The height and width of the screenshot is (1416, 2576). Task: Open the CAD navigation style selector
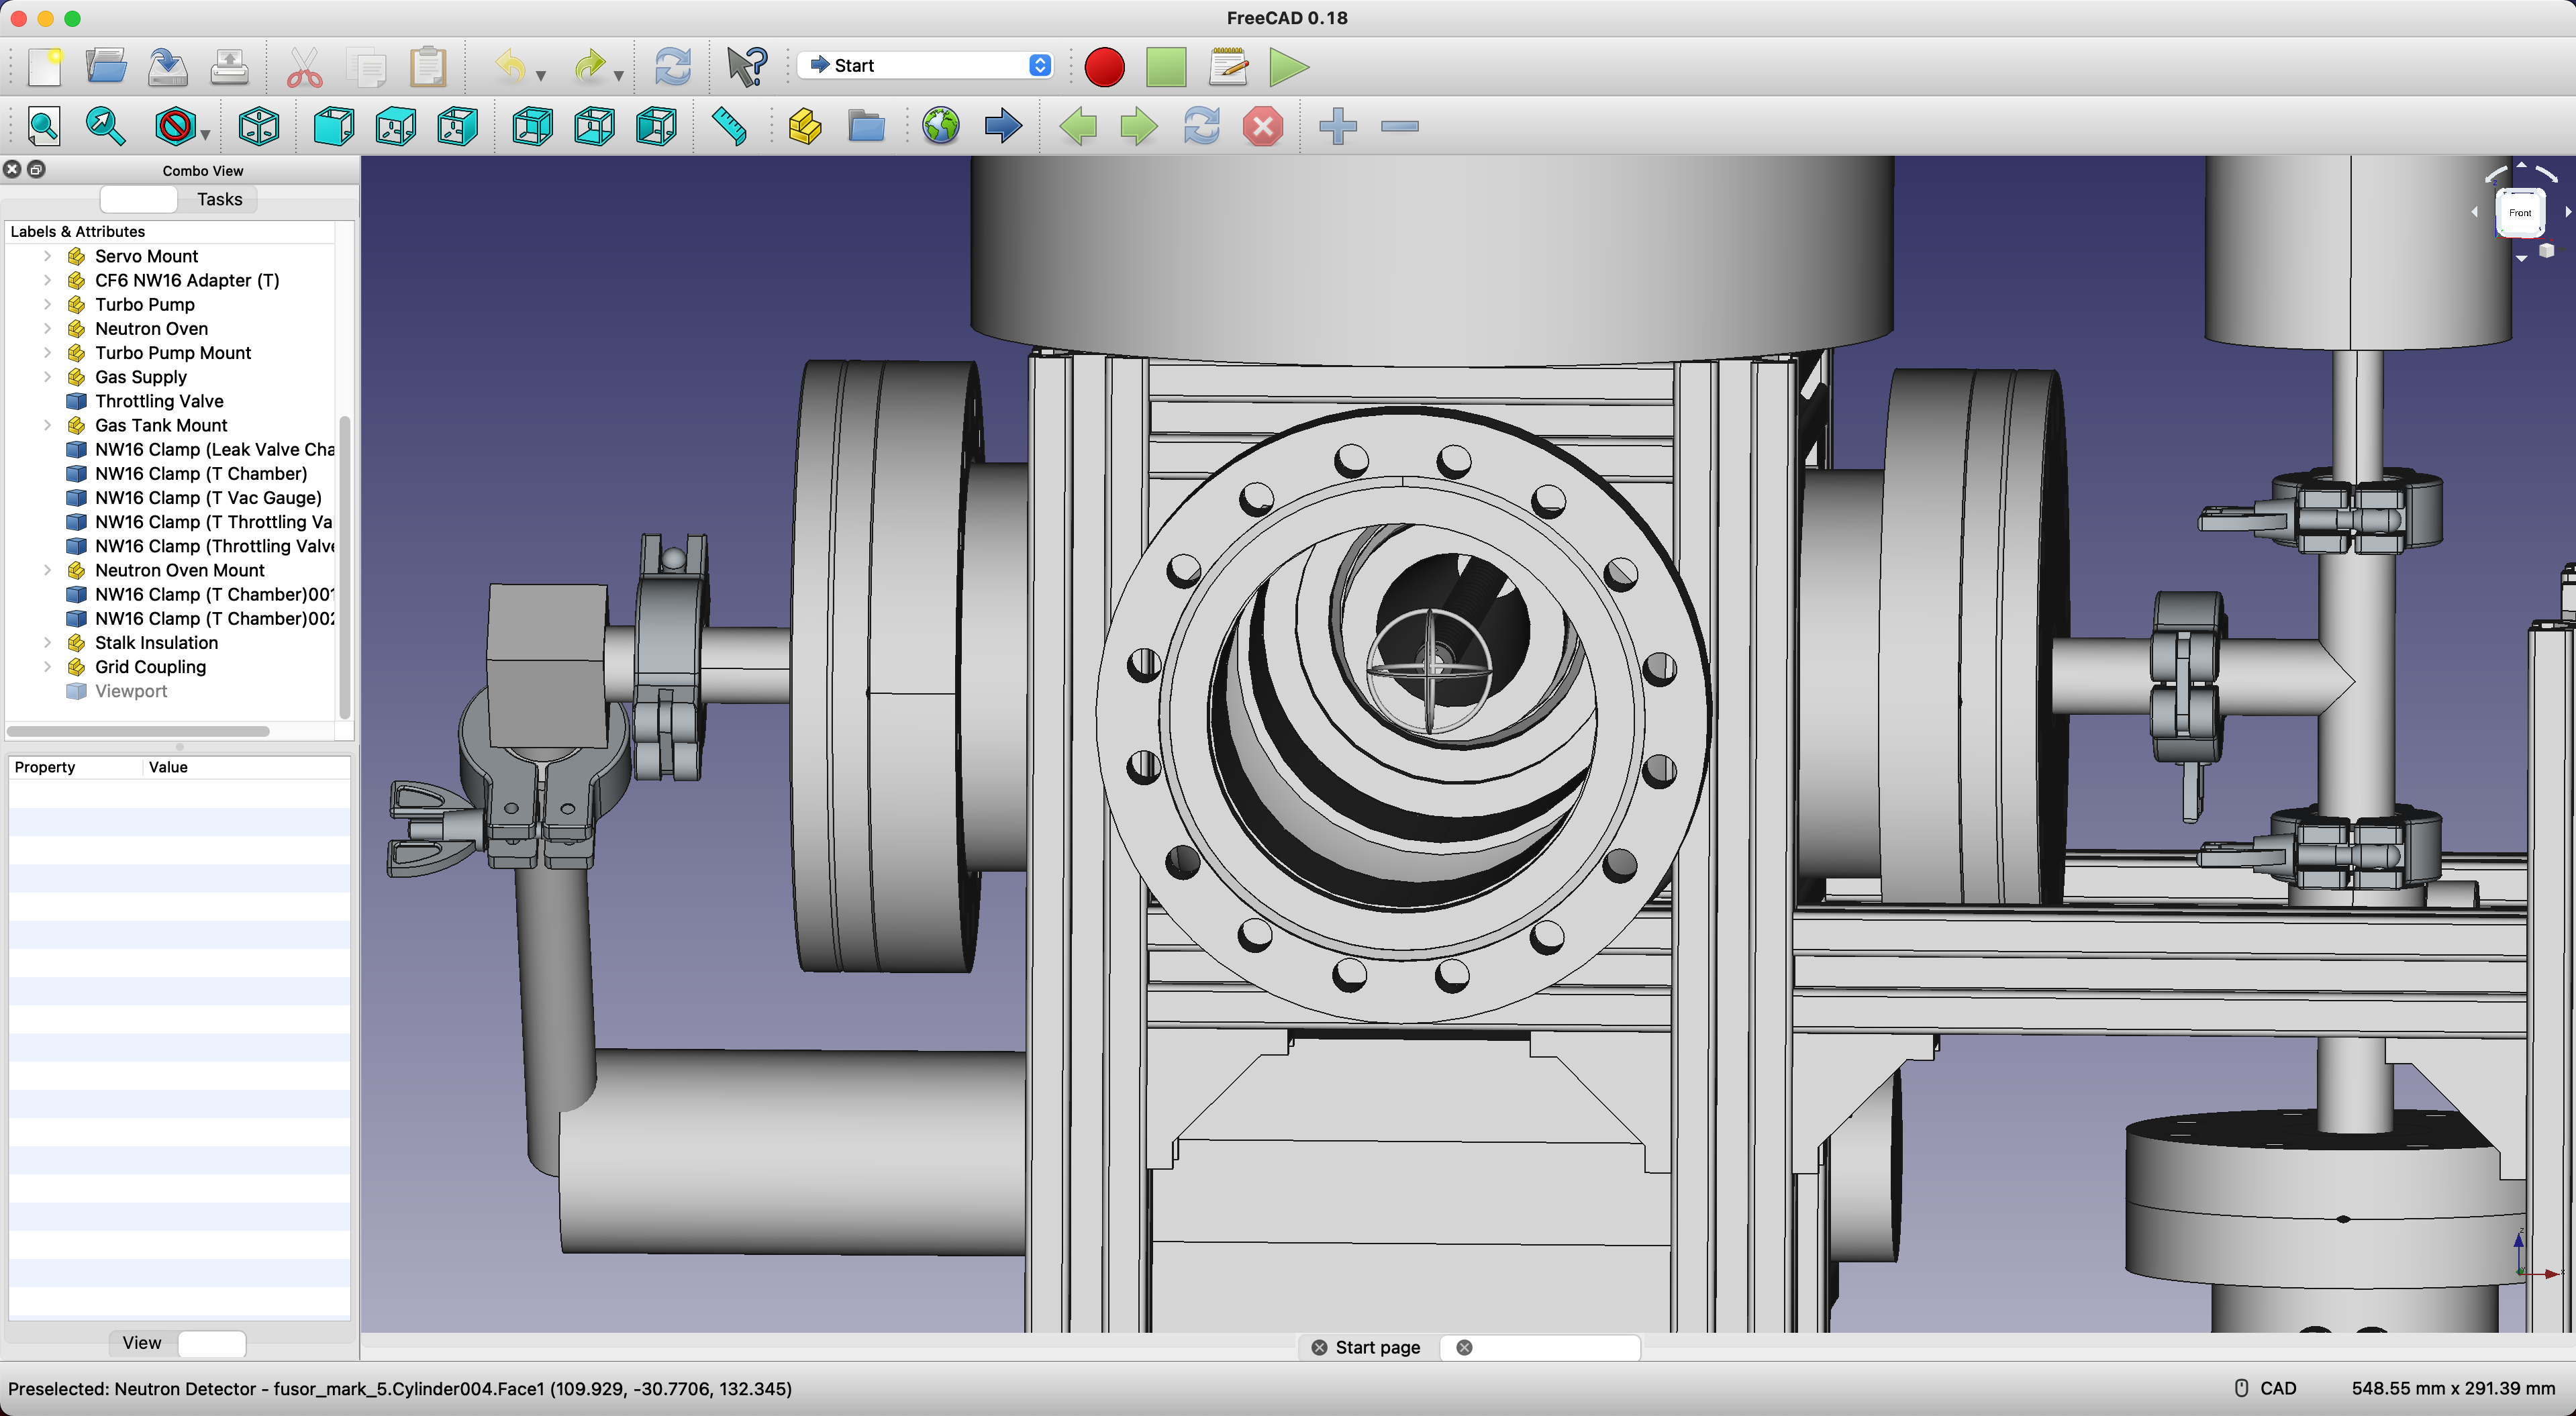click(2266, 1388)
